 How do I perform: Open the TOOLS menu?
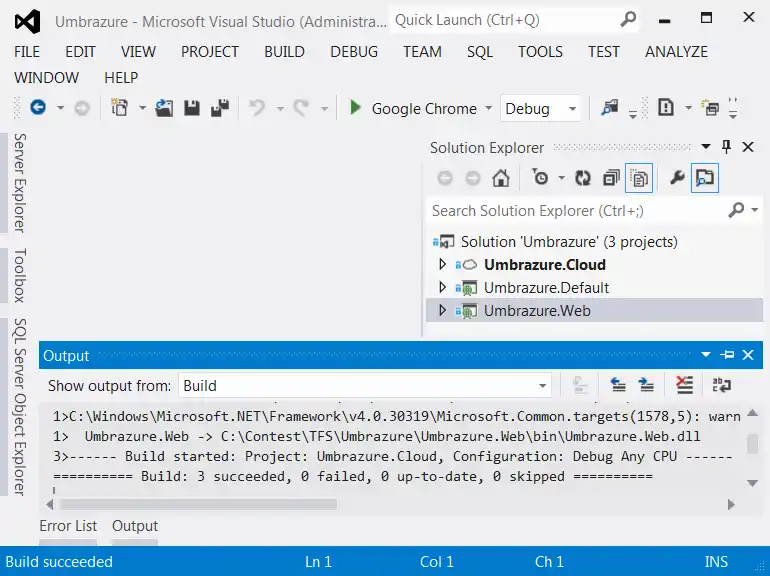click(540, 52)
